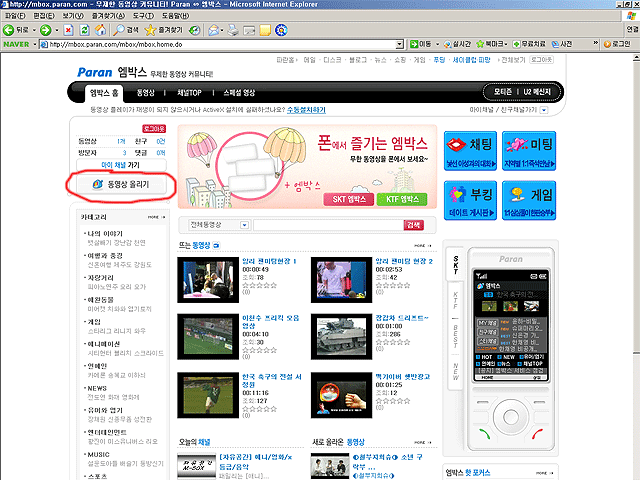This screenshot has width=640, height=480.
Task: Open the 도구(T) menu
Action: click(143, 16)
